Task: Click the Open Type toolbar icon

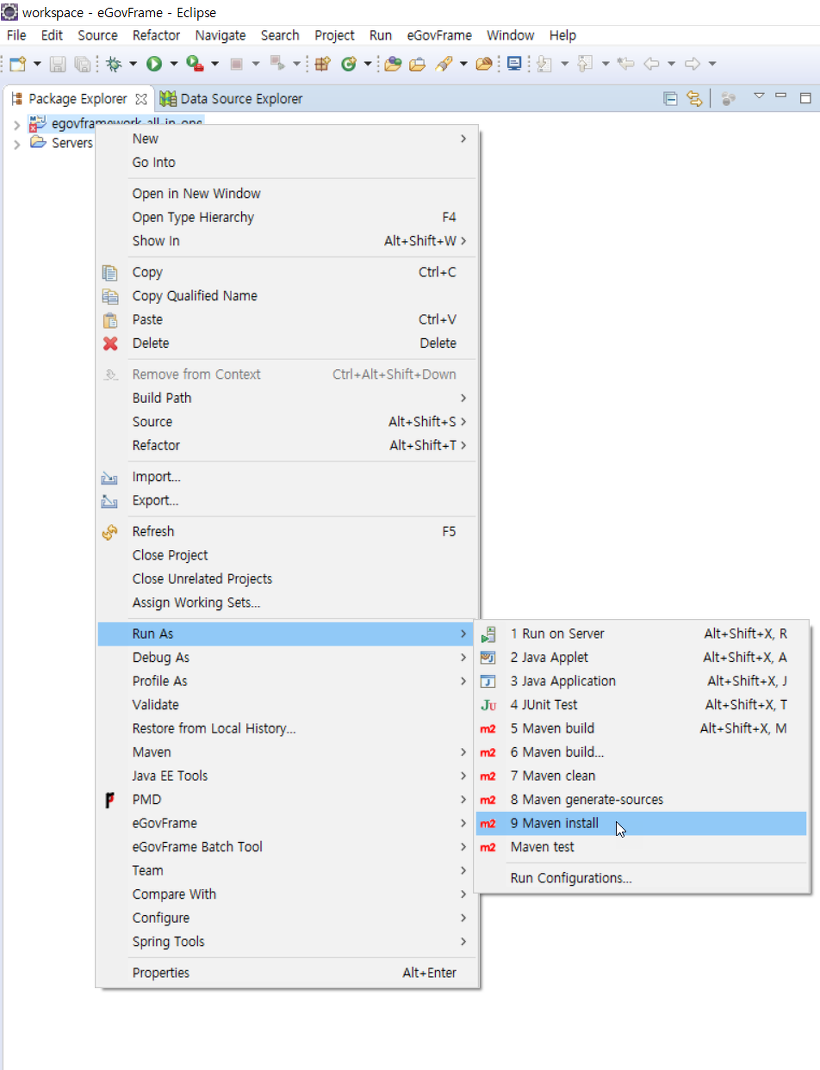Action: pos(392,64)
